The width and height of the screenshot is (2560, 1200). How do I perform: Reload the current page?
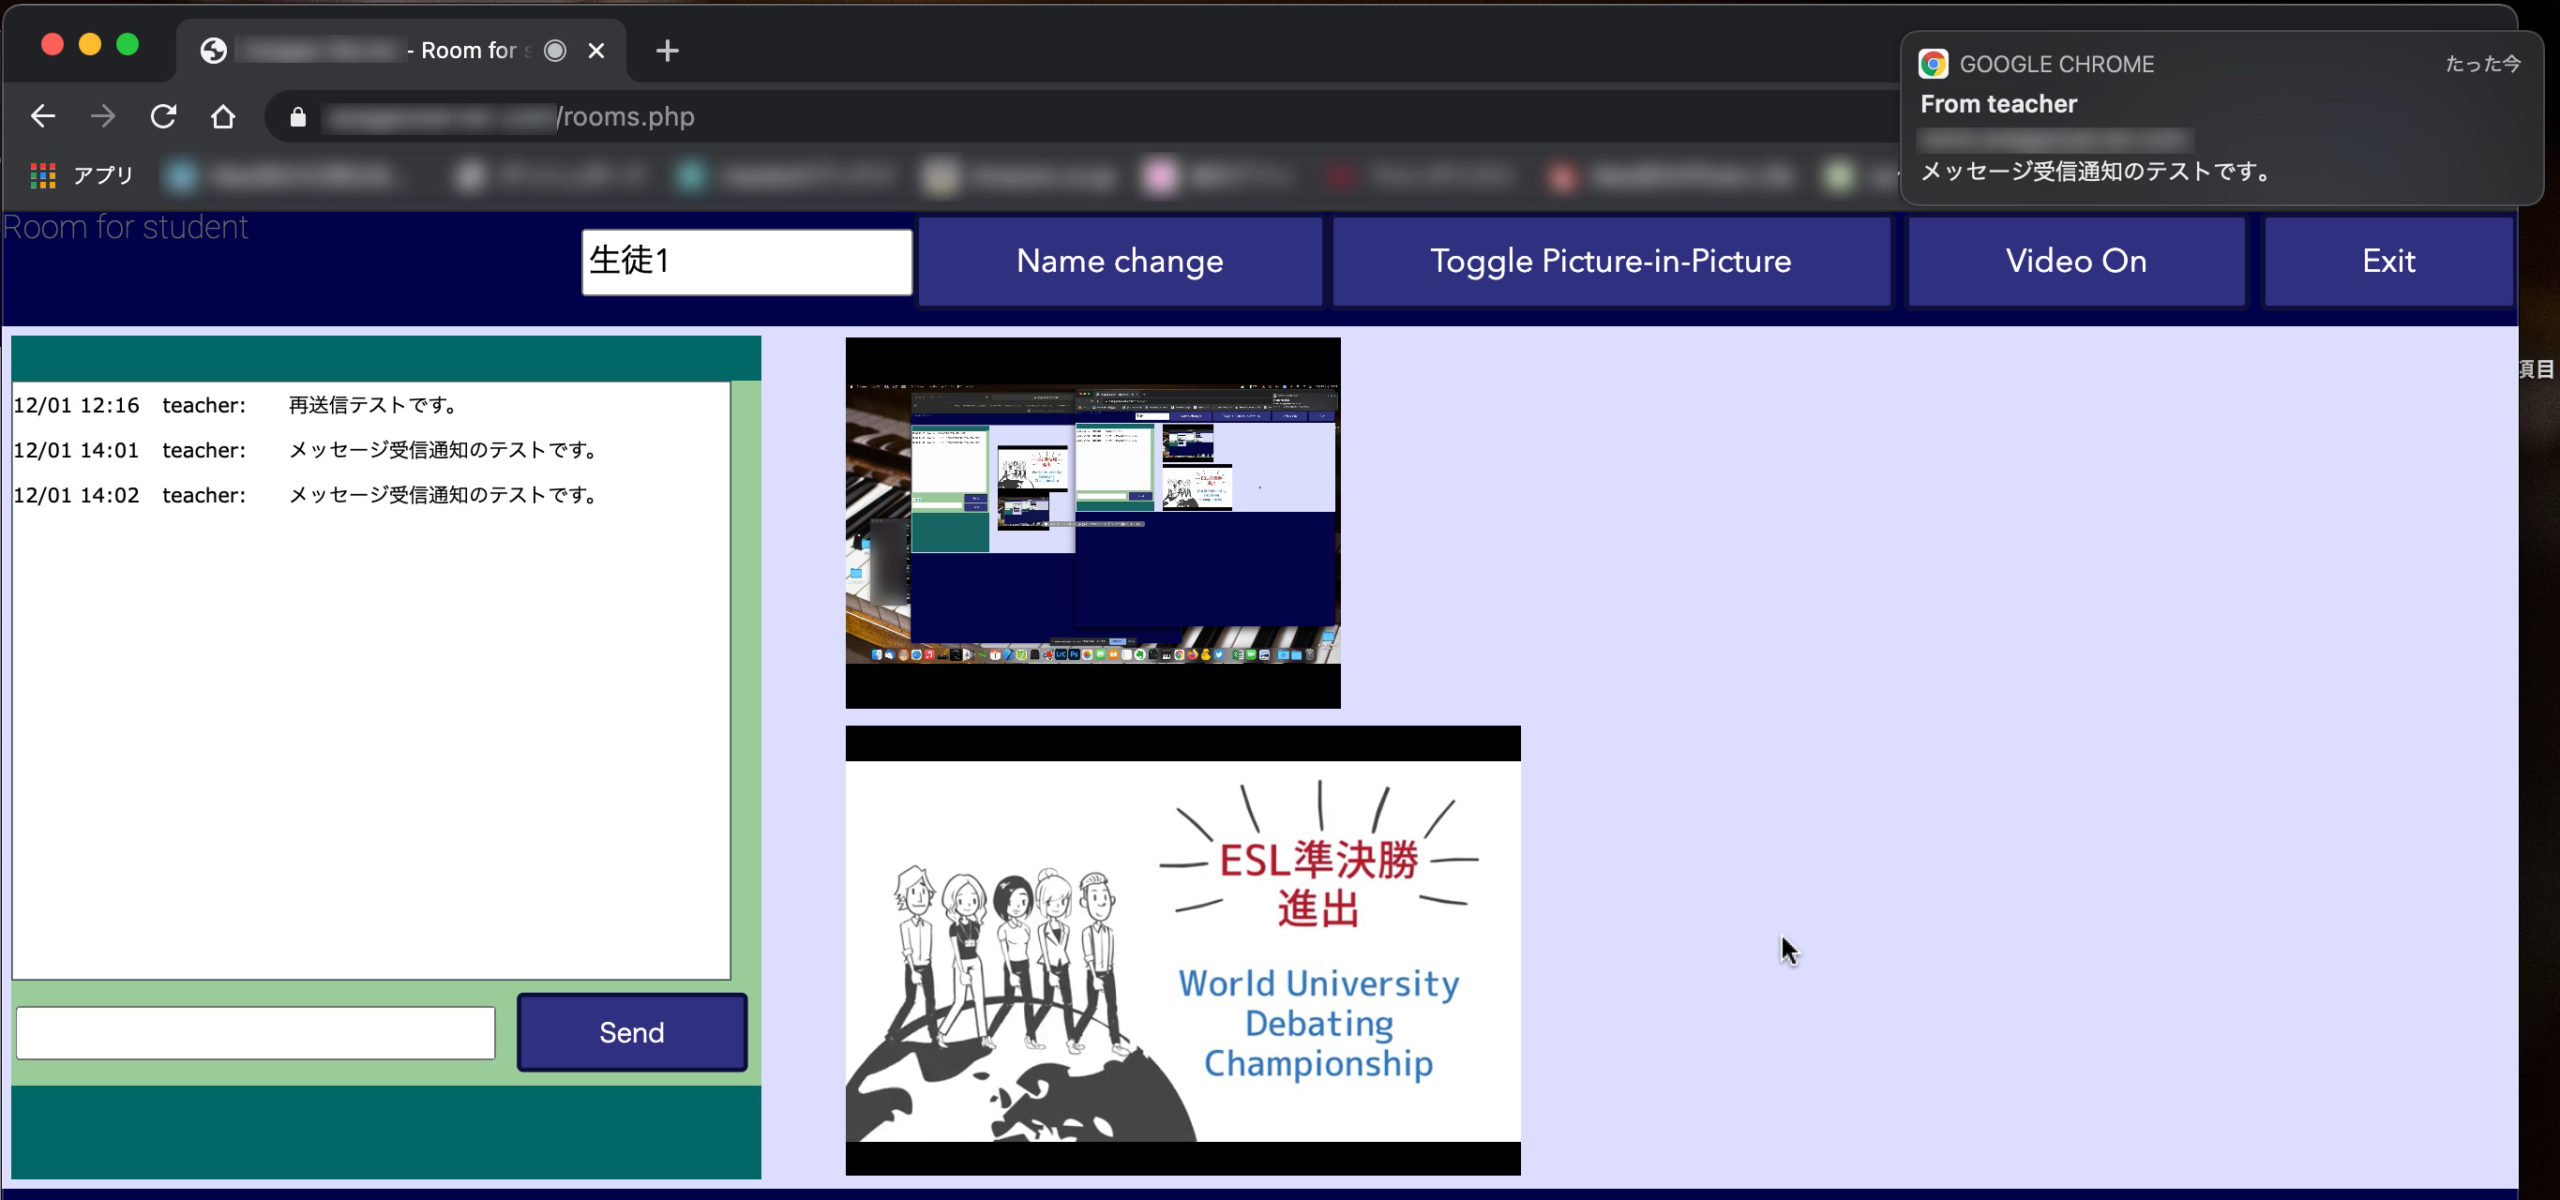coord(163,117)
